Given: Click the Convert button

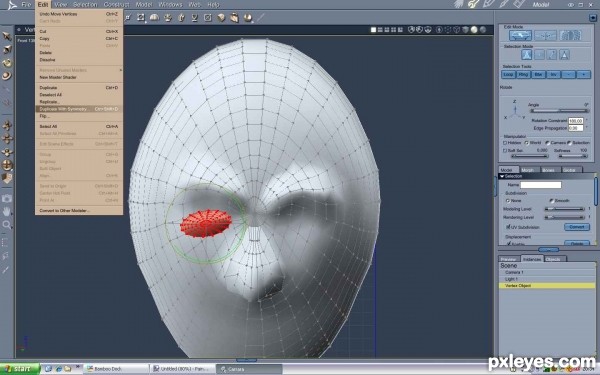Looking at the screenshot, I should [577, 227].
